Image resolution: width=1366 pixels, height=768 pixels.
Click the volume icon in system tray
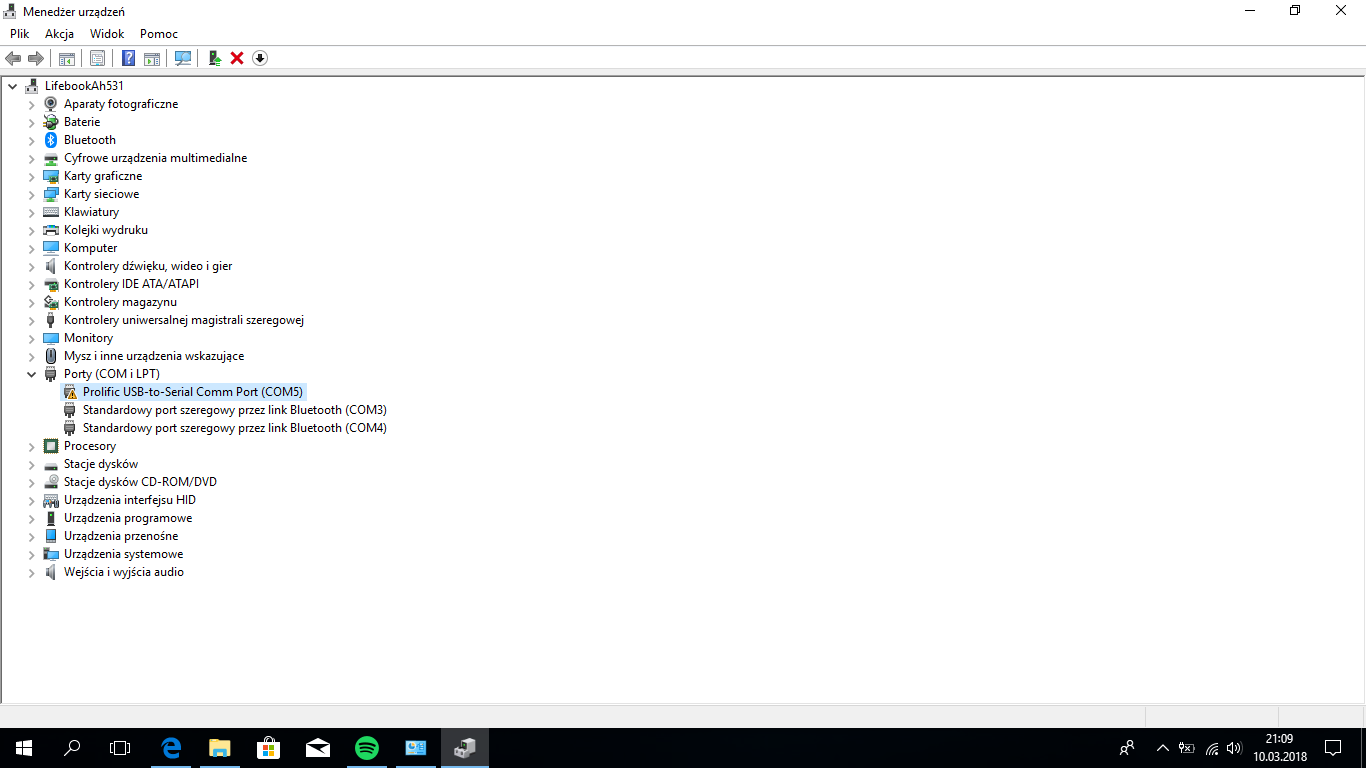1234,748
